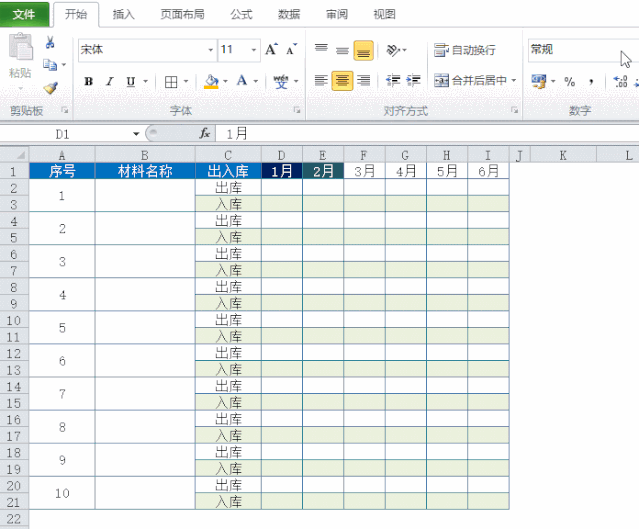Apply the percent style icon
This screenshot has width=639, height=529.
570,82
